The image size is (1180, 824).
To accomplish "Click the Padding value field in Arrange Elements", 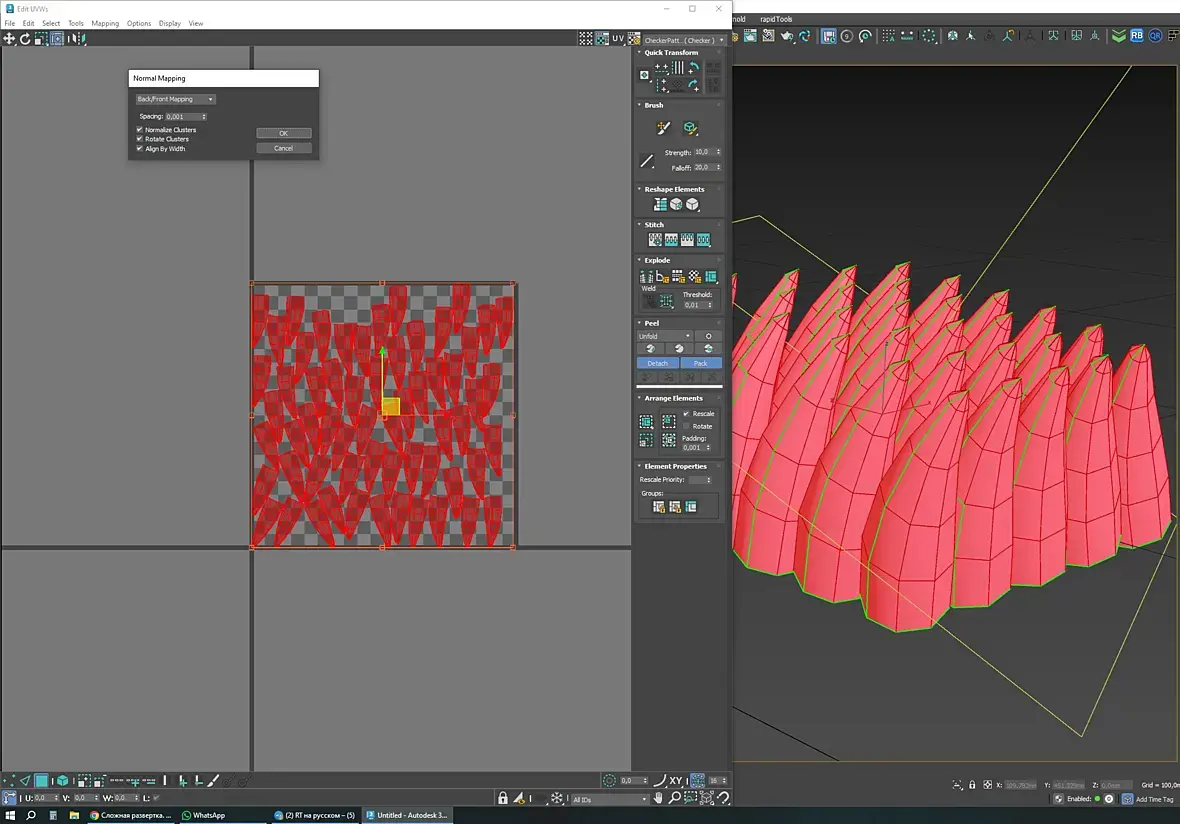I will point(693,448).
